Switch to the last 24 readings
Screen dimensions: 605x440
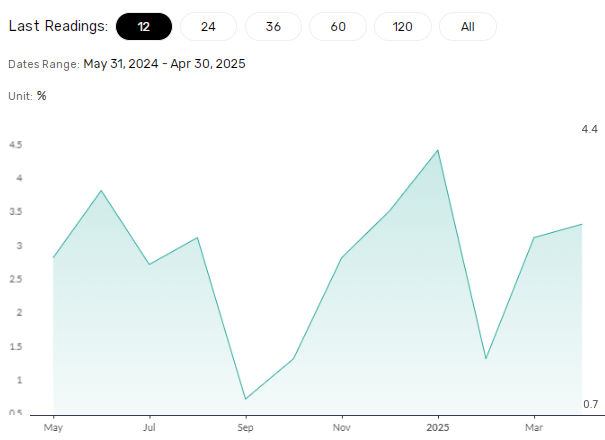point(208,26)
